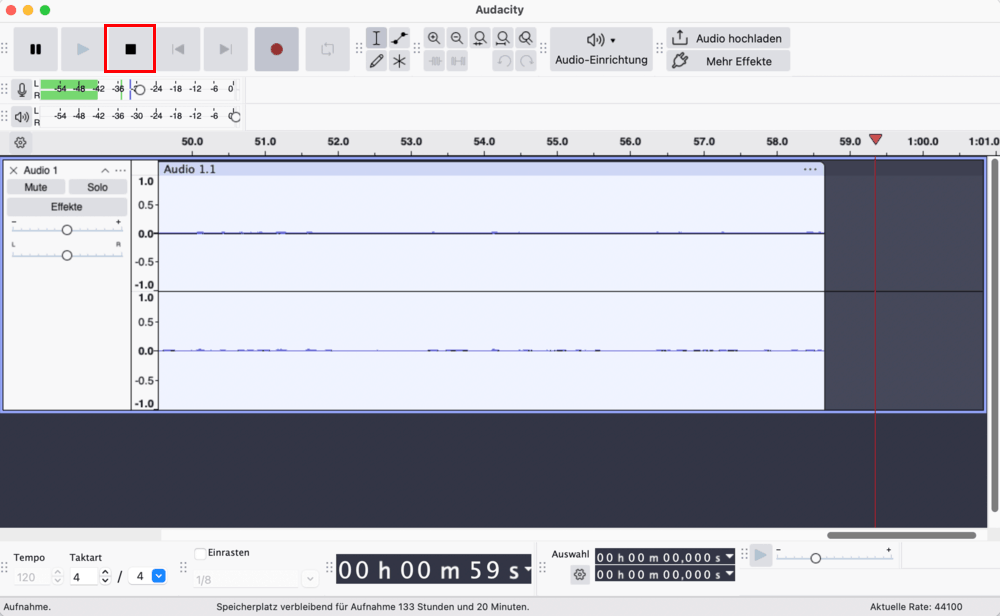Click the Speicherplatz verbleibend status text
The width and height of the screenshot is (1000, 616).
372,607
